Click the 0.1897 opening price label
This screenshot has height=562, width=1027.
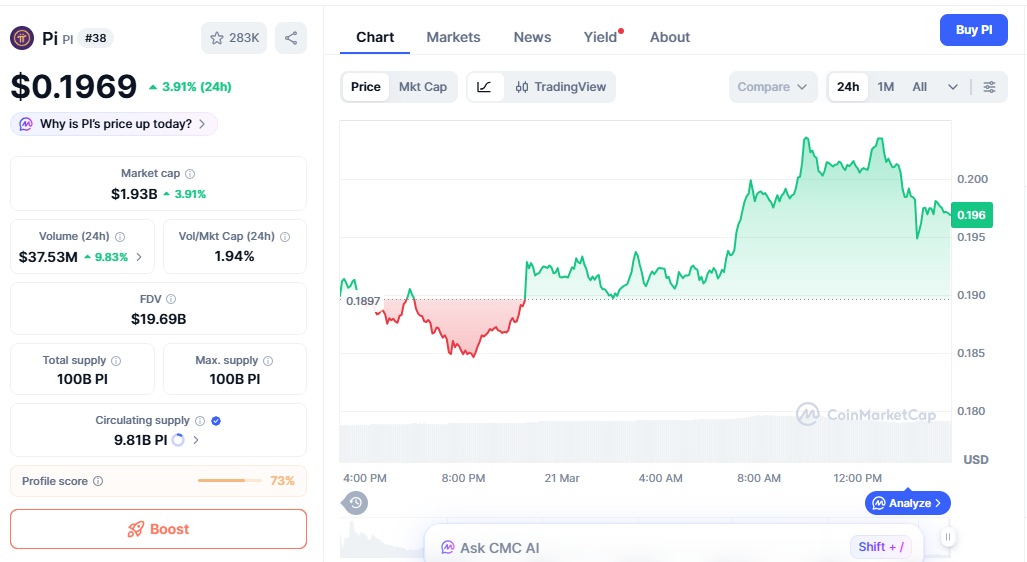click(363, 301)
